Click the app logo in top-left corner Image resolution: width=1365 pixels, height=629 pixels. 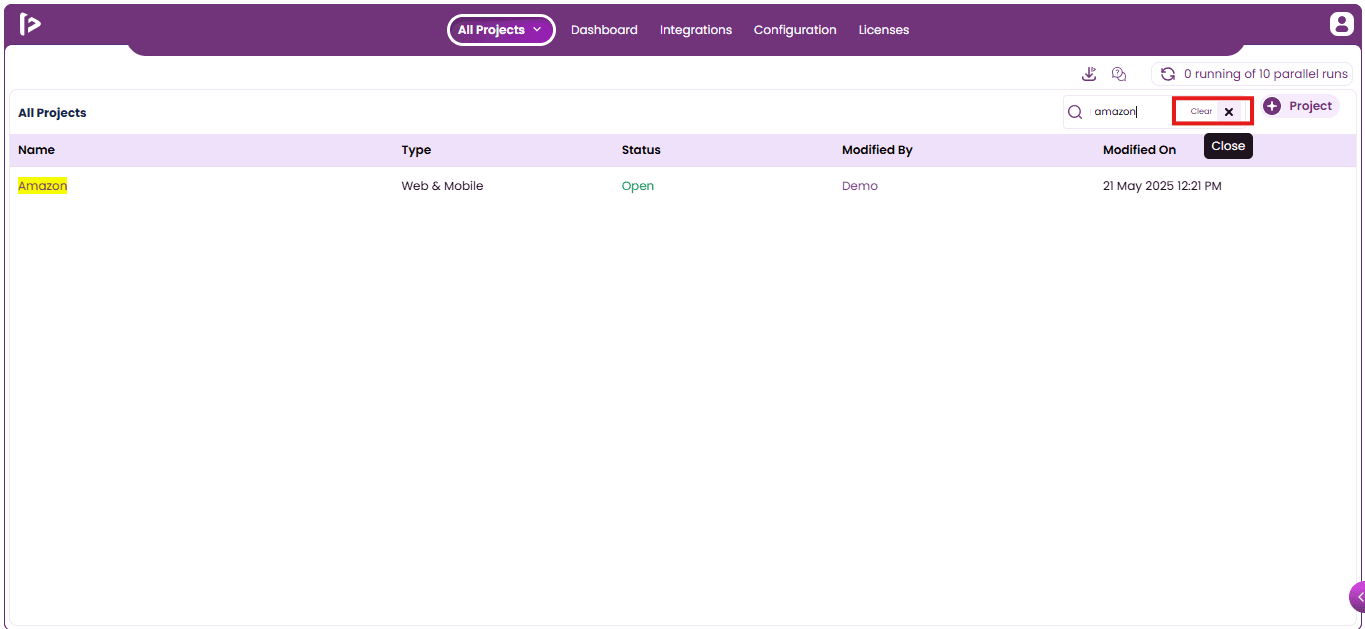pyautogui.click(x=30, y=25)
